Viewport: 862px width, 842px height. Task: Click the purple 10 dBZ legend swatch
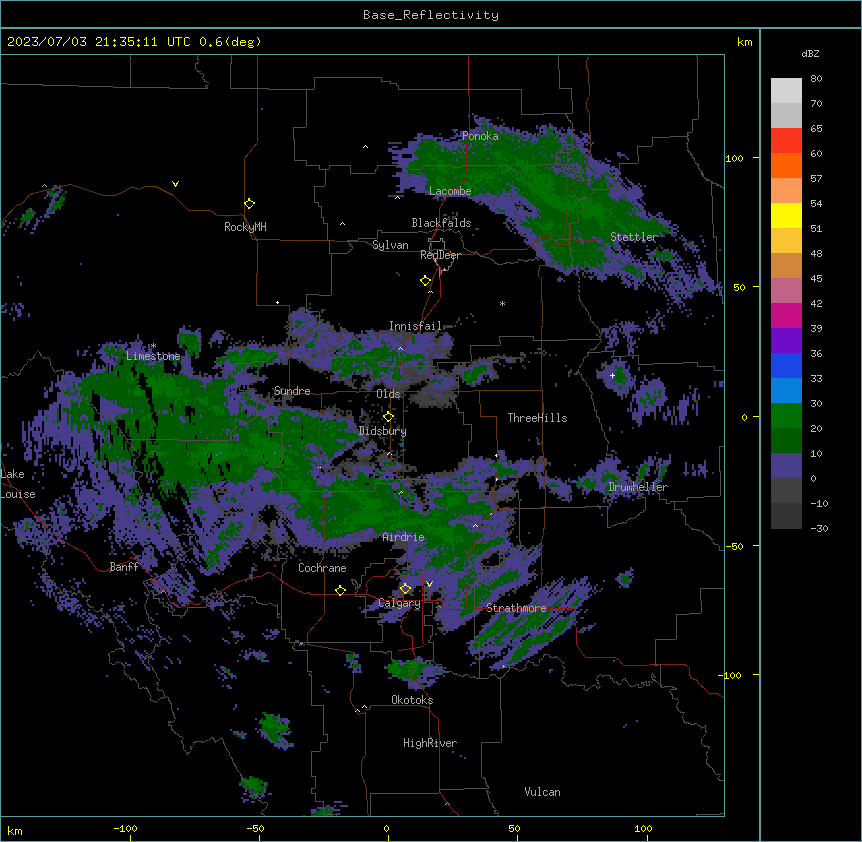click(786, 466)
